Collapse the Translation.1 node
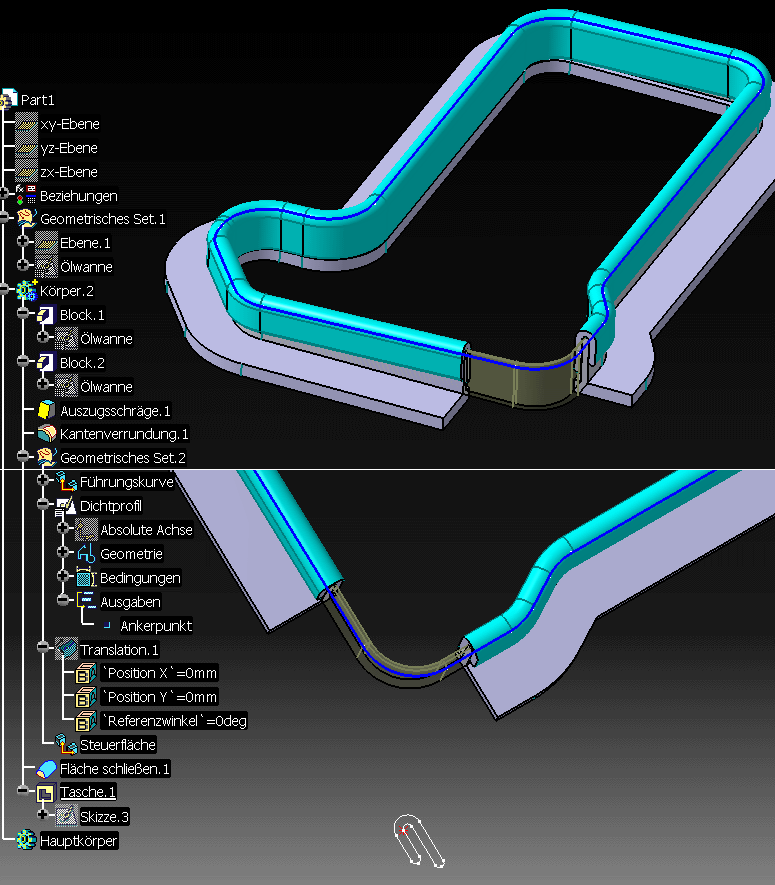 (x=43, y=647)
